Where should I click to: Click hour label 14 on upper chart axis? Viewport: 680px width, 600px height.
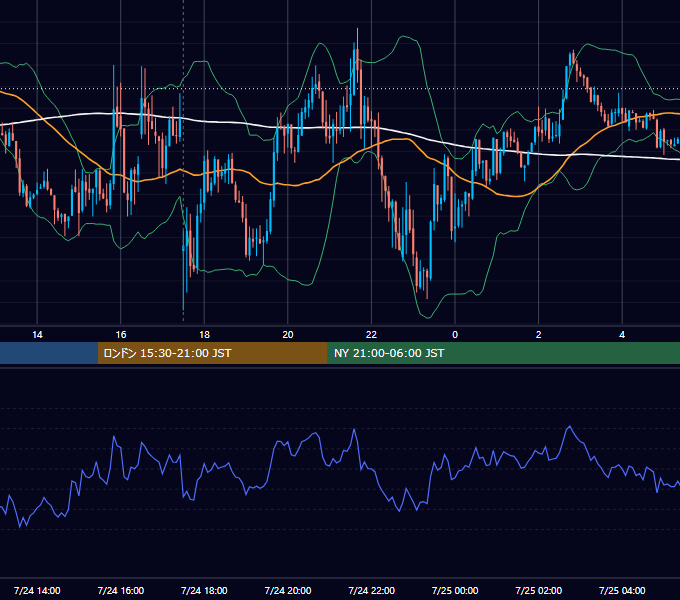tap(37, 335)
